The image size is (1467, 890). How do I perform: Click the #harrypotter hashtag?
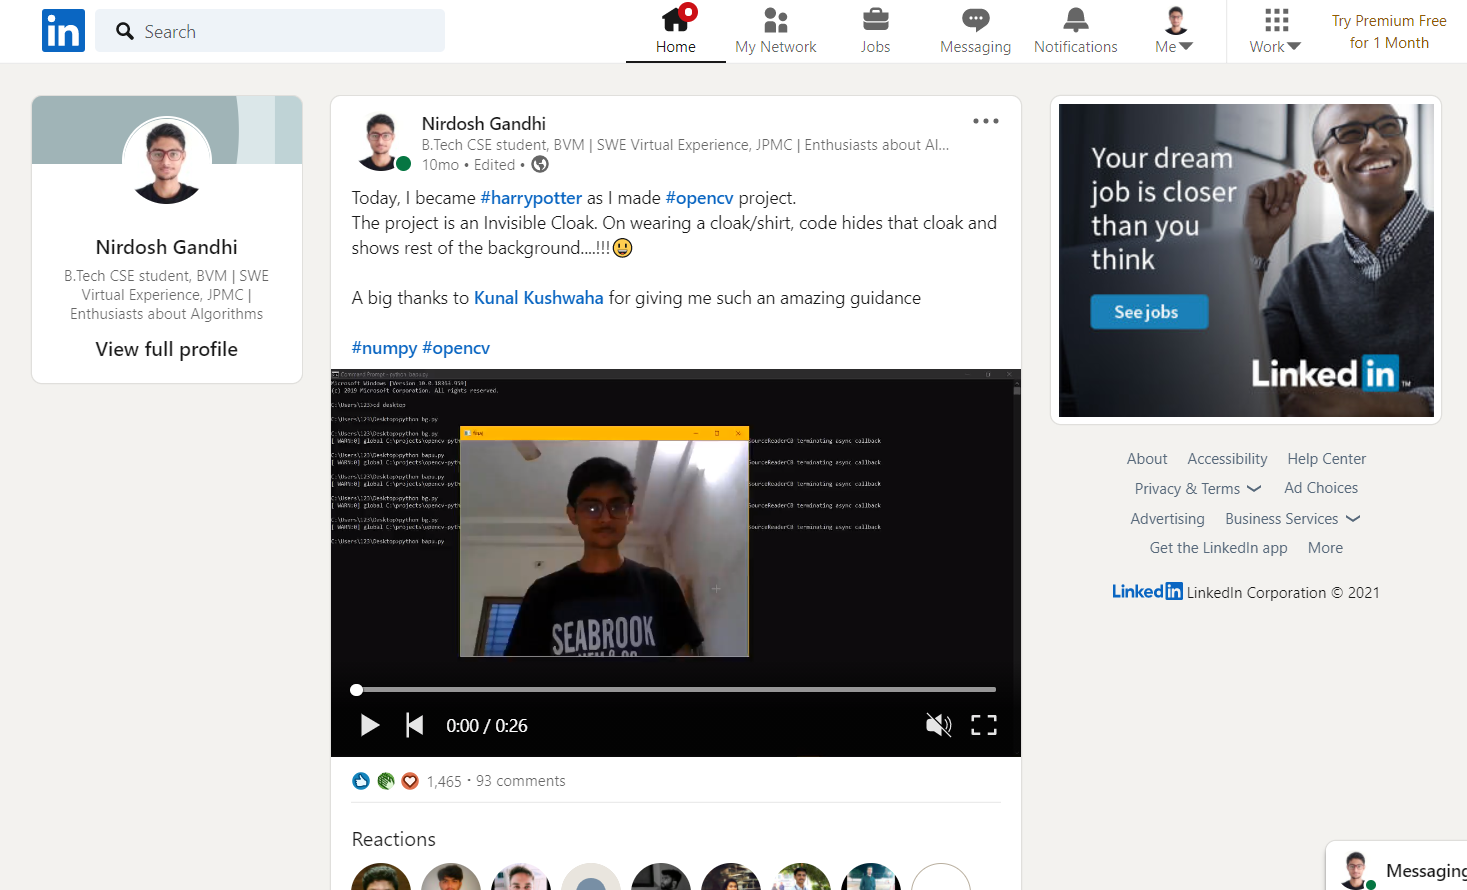530,198
